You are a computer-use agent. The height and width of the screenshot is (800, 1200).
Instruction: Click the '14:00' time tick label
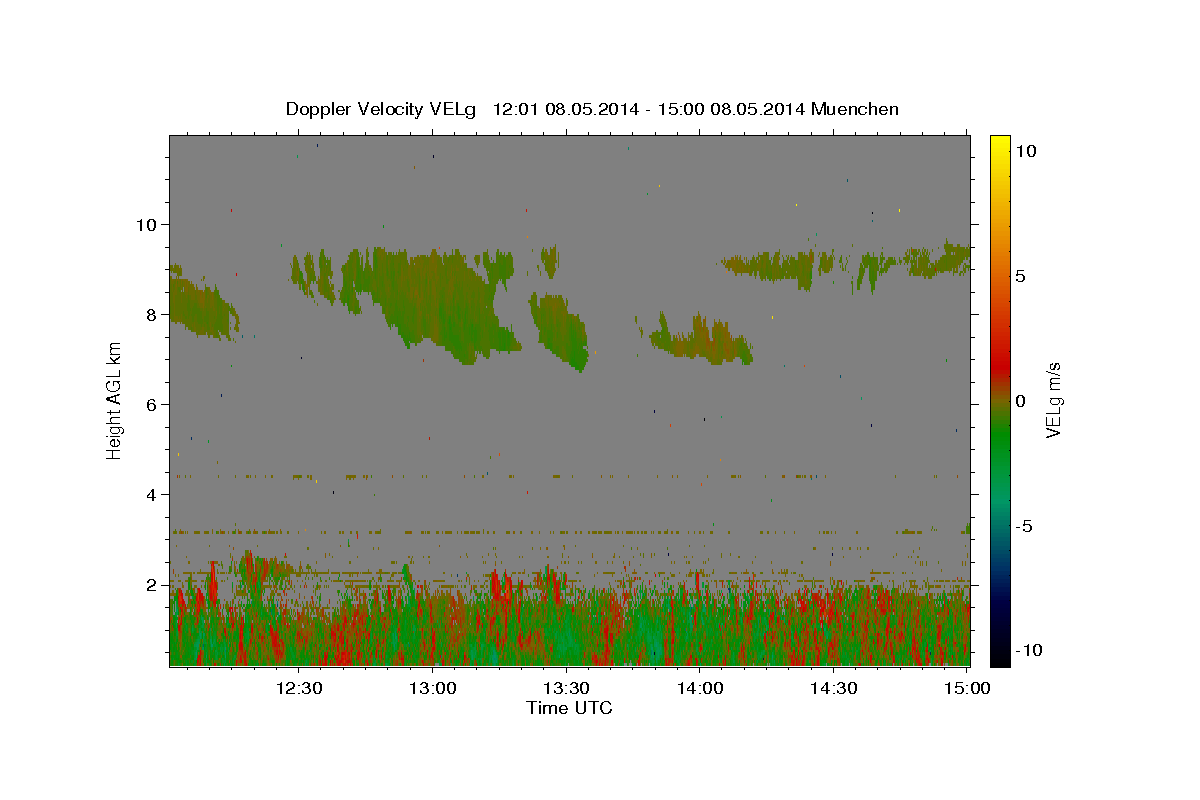coord(700,688)
